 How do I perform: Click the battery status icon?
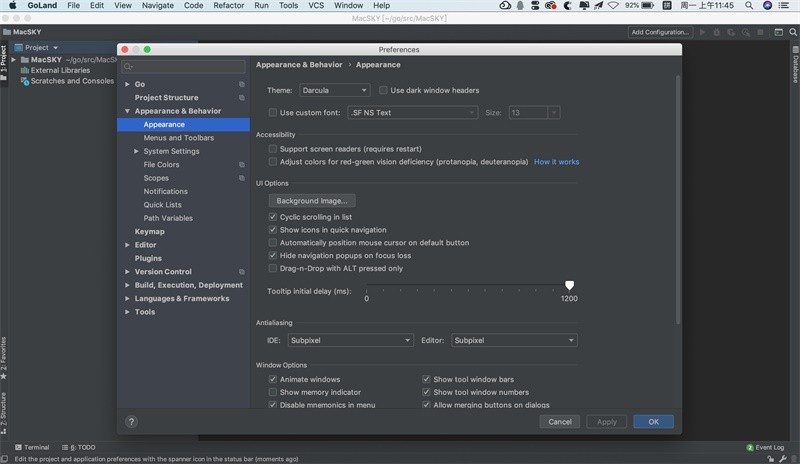[647, 6]
